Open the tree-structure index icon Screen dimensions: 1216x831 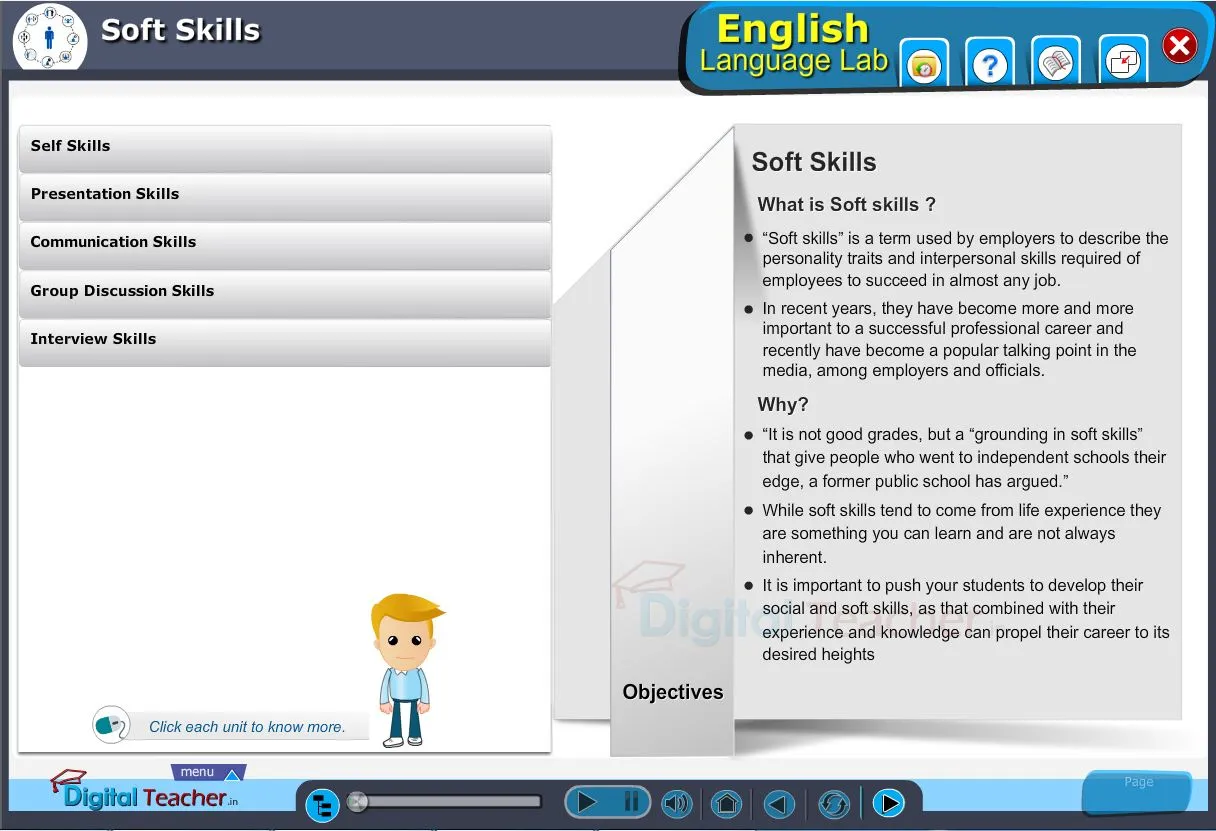pos(322,805)
